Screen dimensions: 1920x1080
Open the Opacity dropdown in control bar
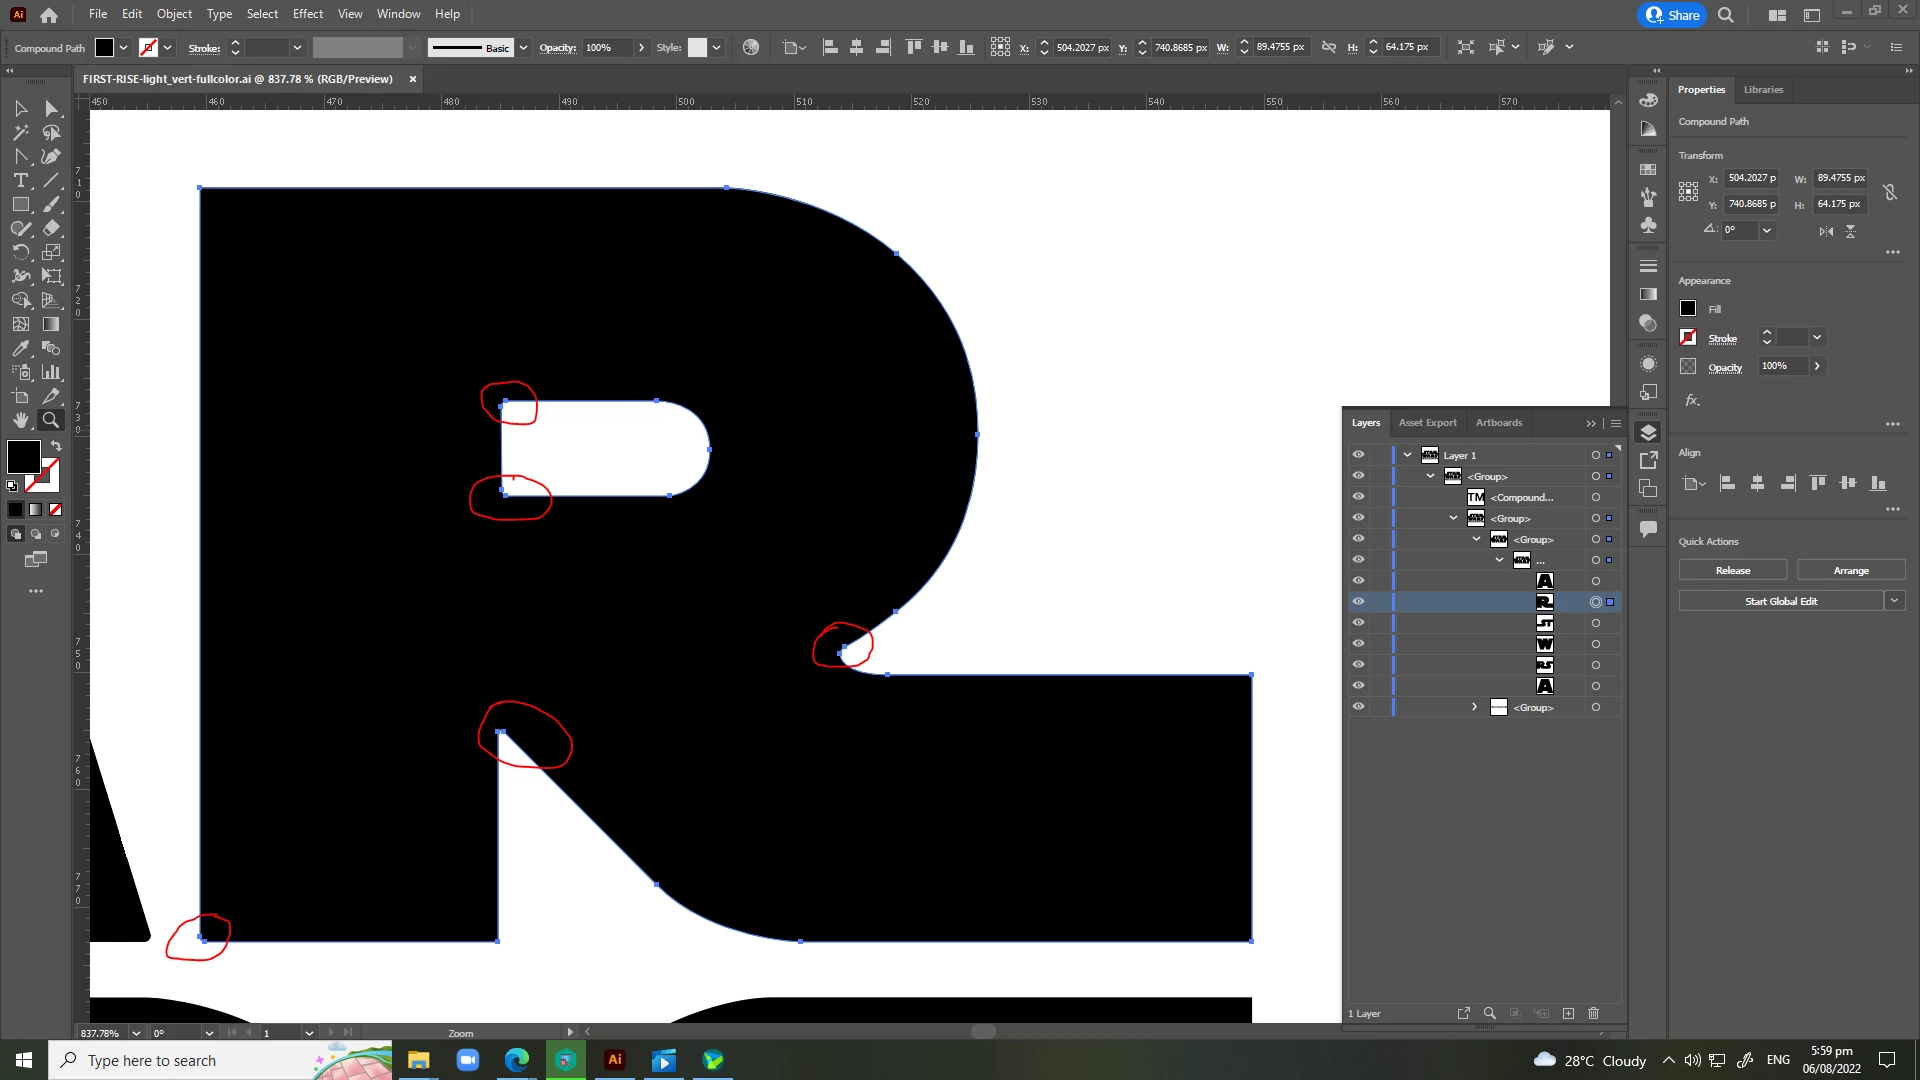tap(641, 48)
